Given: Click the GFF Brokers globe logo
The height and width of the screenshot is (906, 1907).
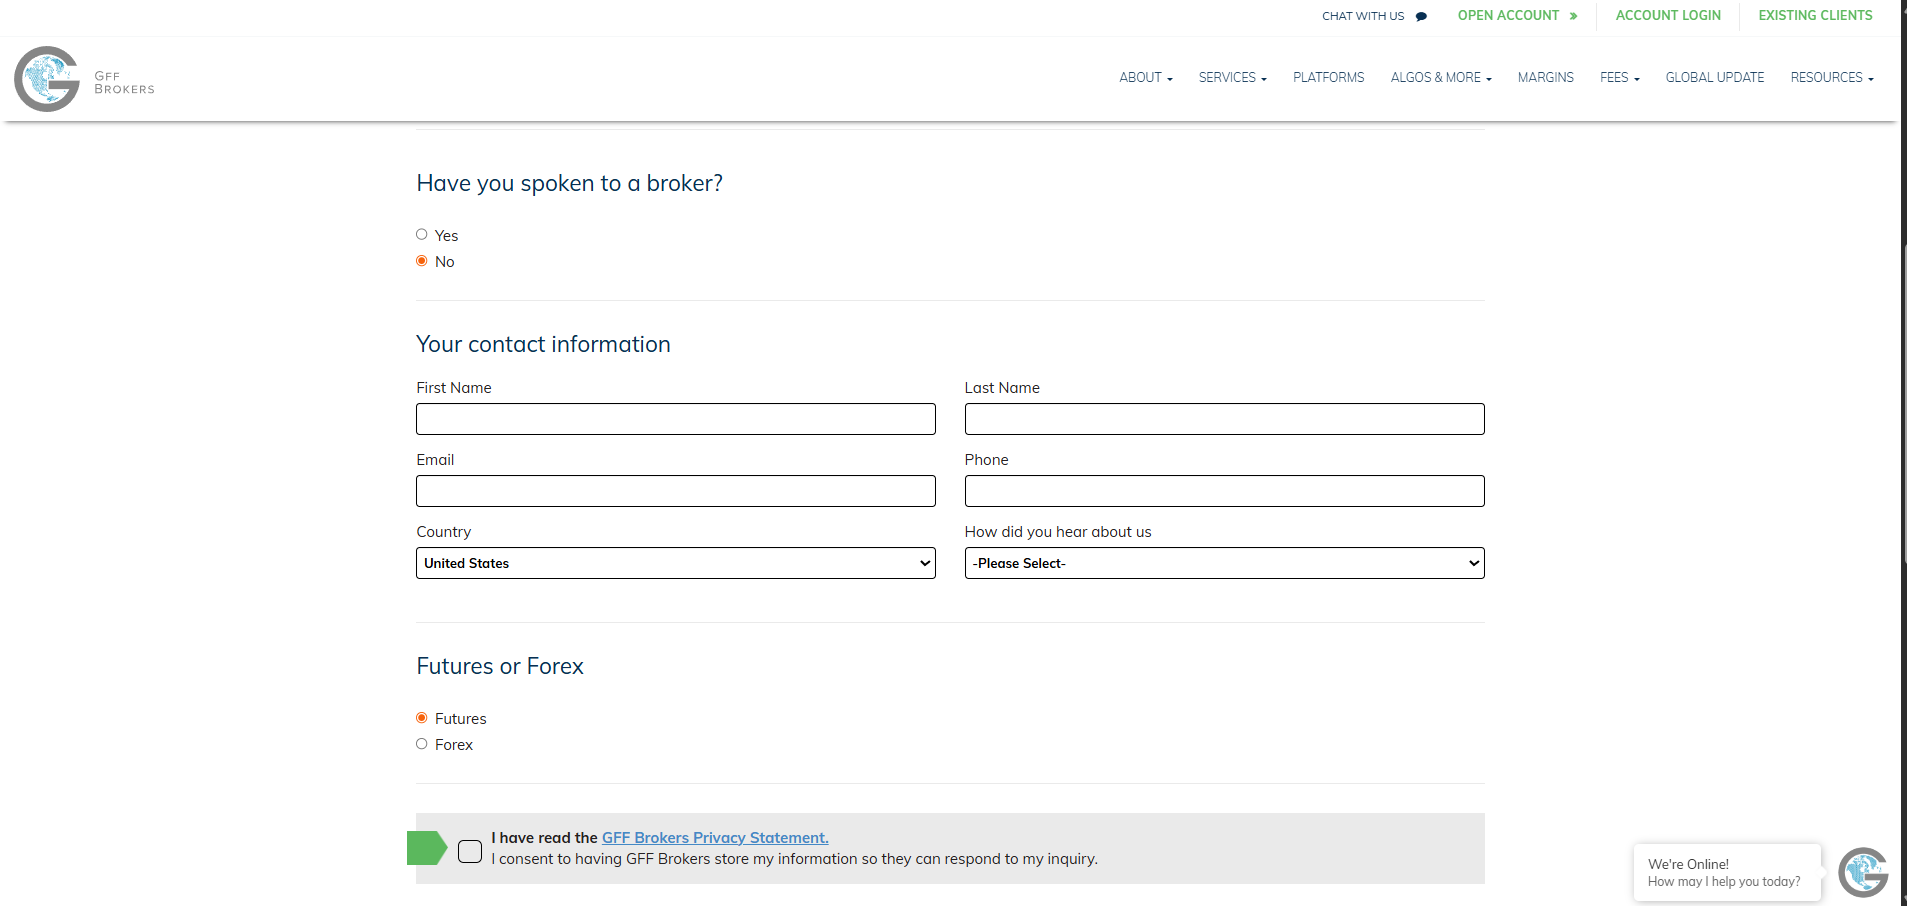Looking at the screenshot, I should click(x=47, y=79).
